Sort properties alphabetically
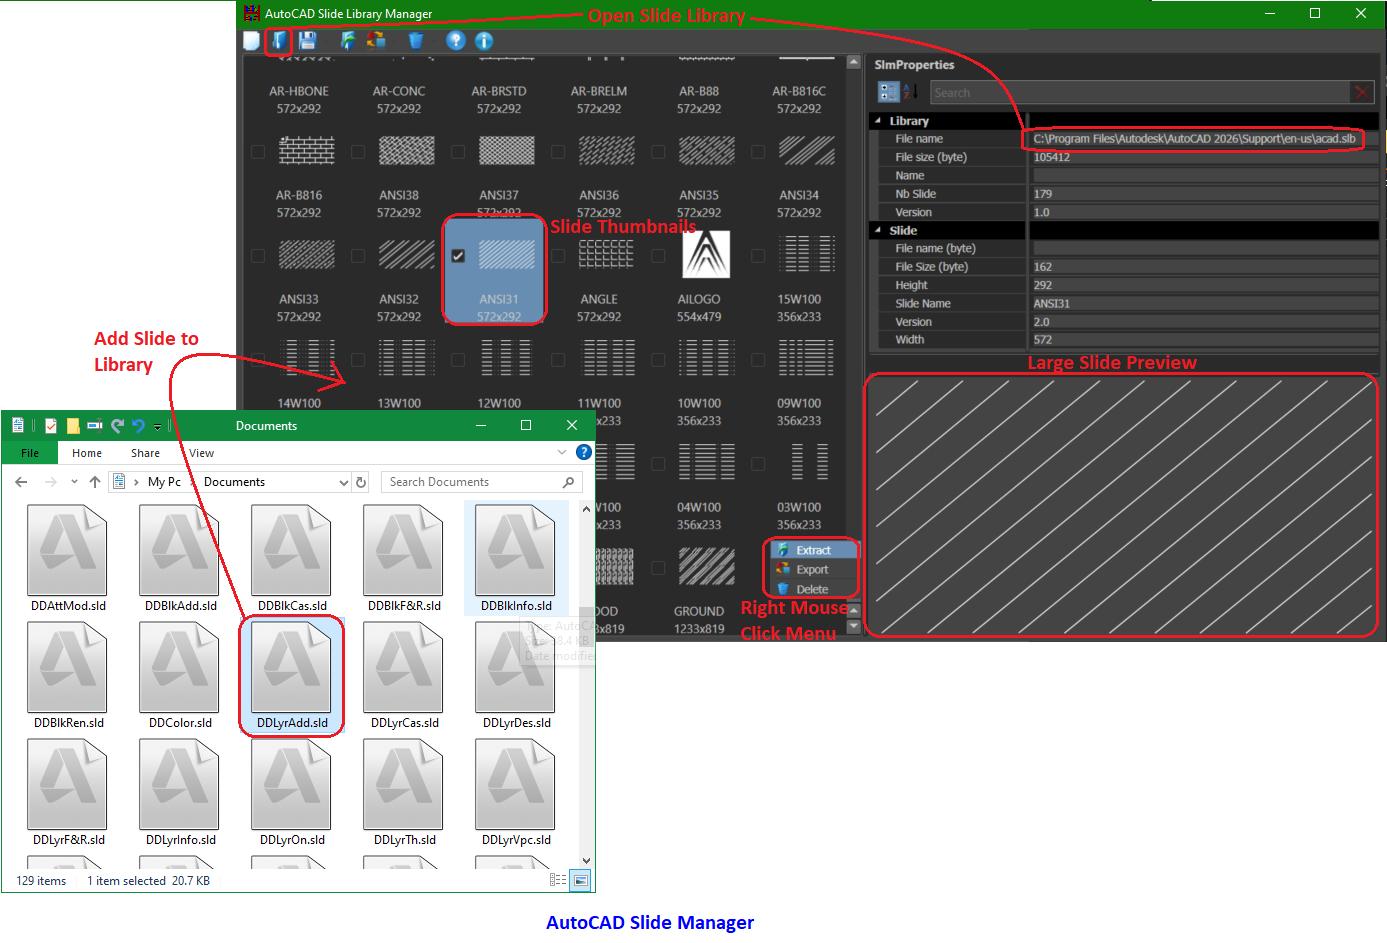This screenshot has height=943, width=1387. tap(910, 92)
